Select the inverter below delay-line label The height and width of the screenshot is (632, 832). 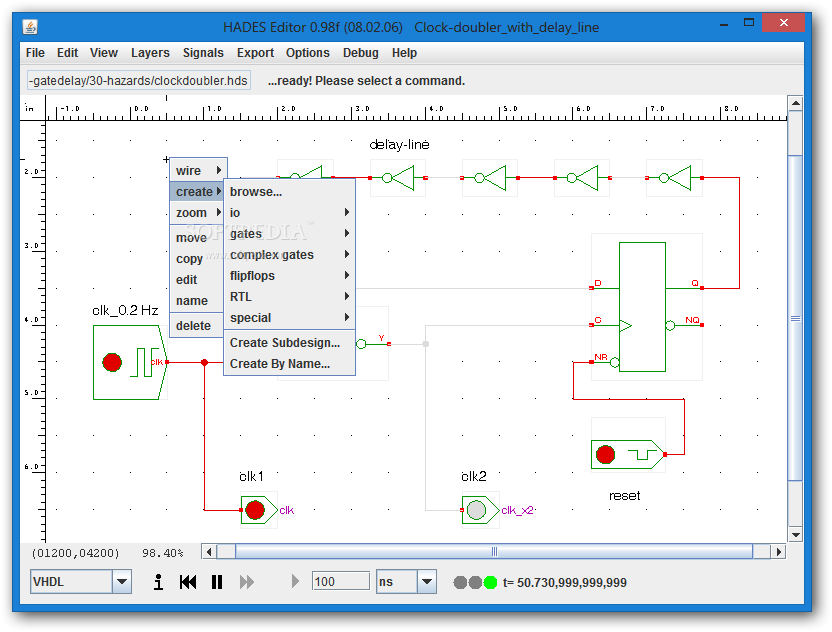(399, 178)
